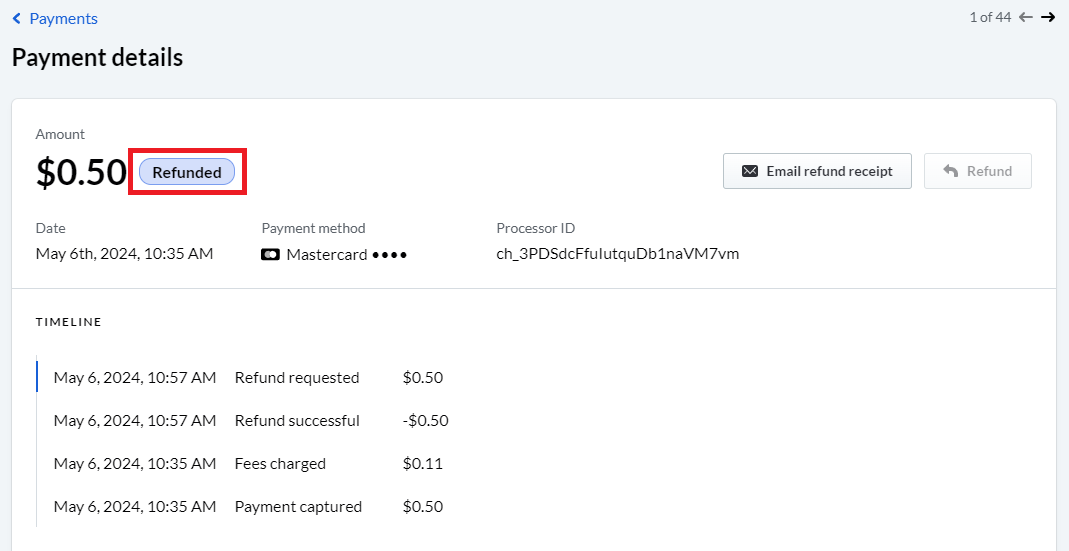
Task: Select the Payment captured timeline entry
Action: tap(248, 507)
